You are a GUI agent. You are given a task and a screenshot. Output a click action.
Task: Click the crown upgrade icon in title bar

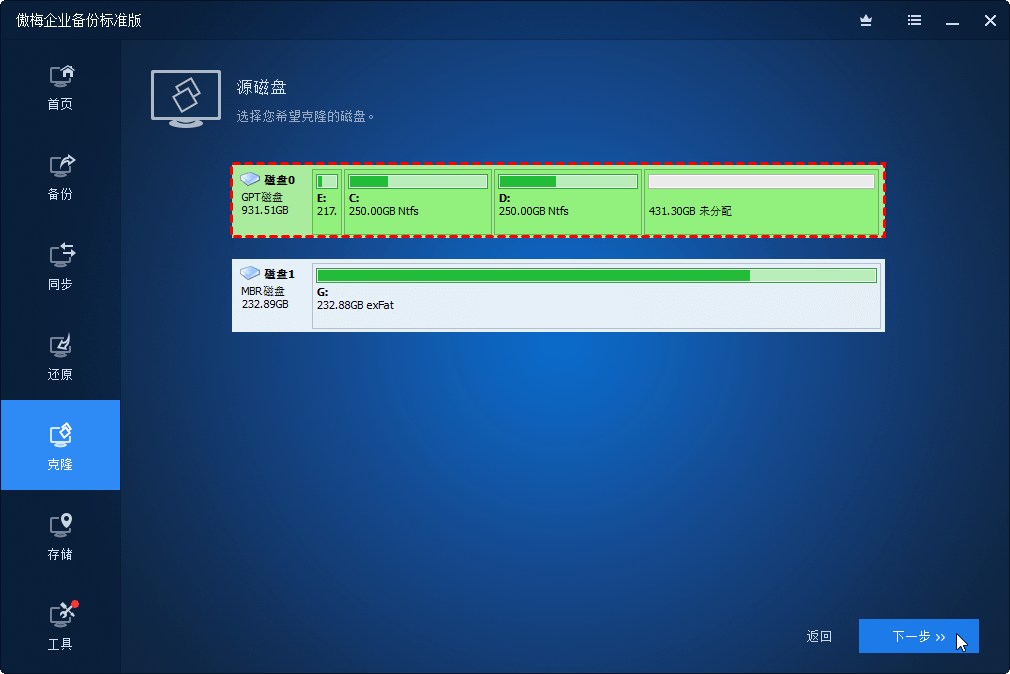(x=866, y=20)
